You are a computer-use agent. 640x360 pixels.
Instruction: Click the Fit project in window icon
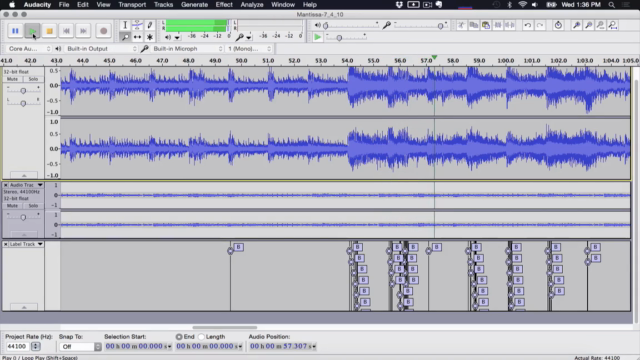[613, 25]
